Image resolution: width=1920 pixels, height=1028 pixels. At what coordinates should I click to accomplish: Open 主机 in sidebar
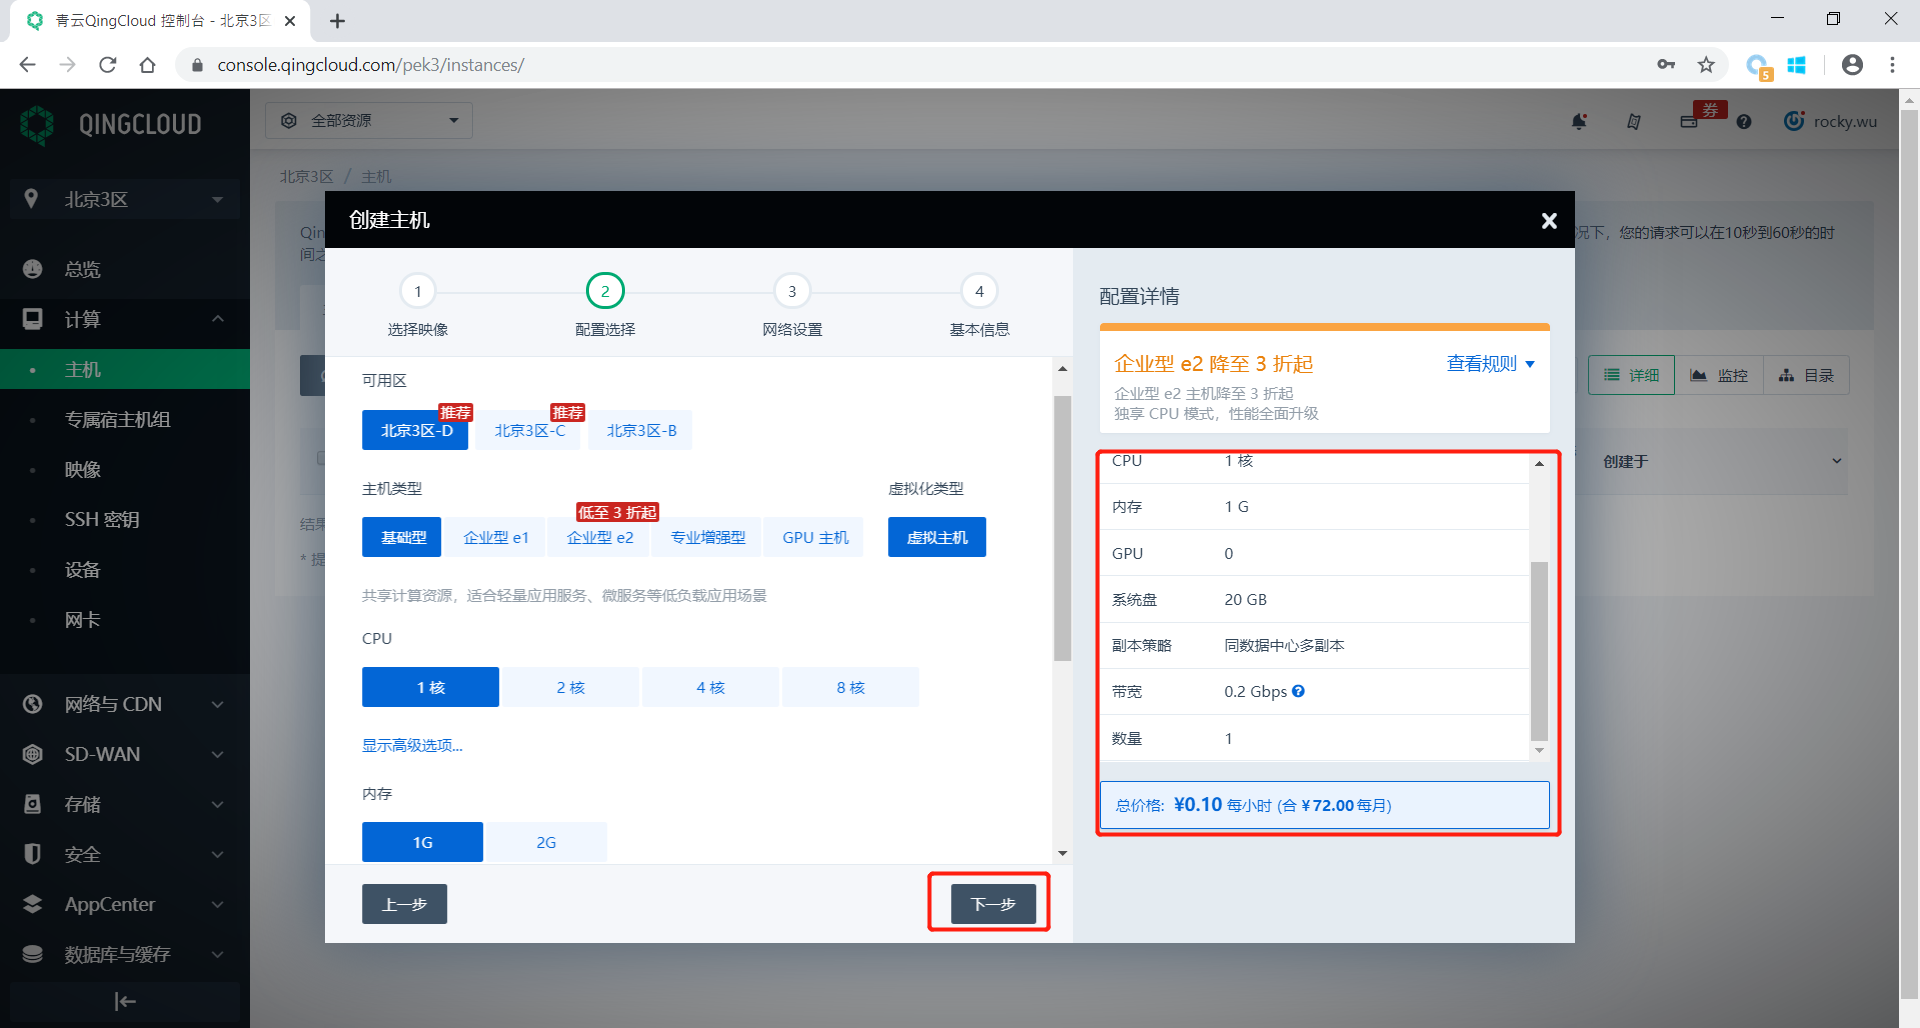coord(125,369)
